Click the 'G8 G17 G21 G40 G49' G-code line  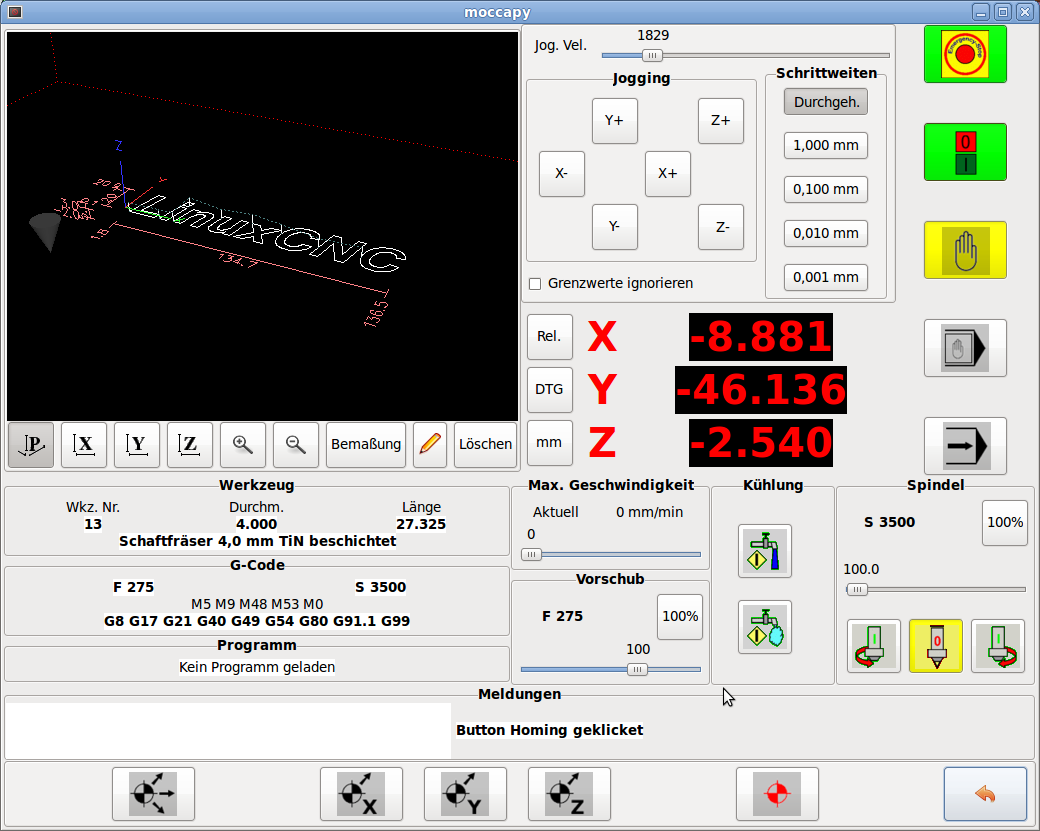[x=257, y=621]
